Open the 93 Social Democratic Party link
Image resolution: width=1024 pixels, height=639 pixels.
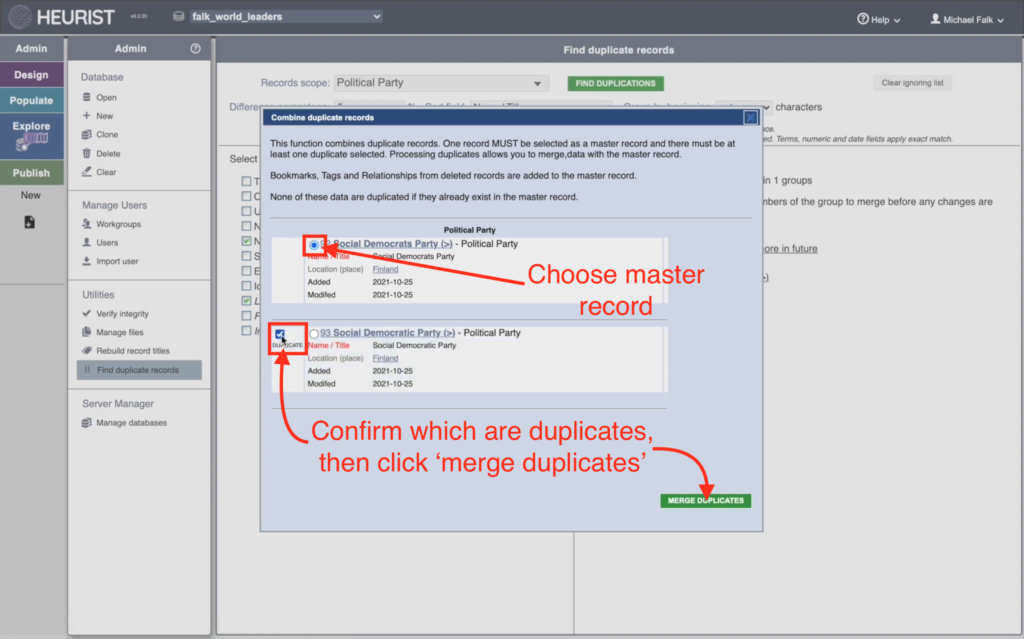387,333
